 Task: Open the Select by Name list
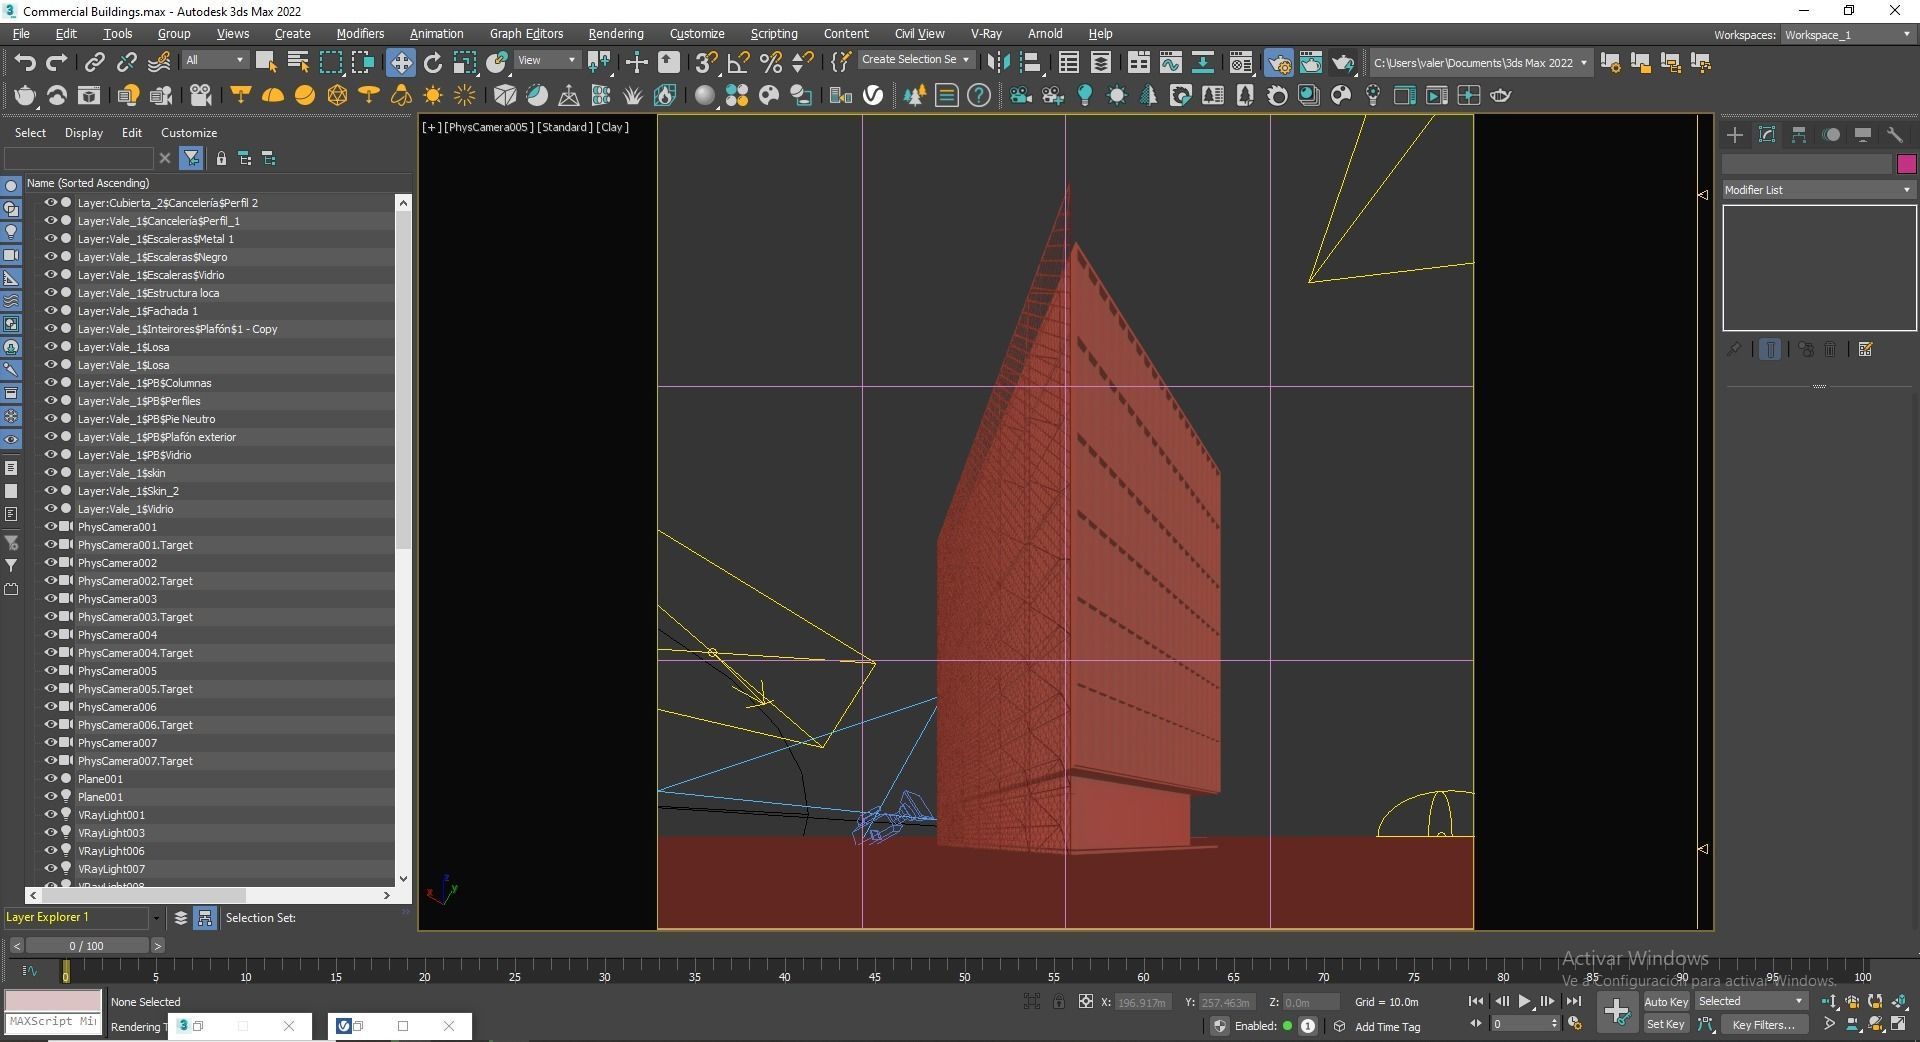298,63
